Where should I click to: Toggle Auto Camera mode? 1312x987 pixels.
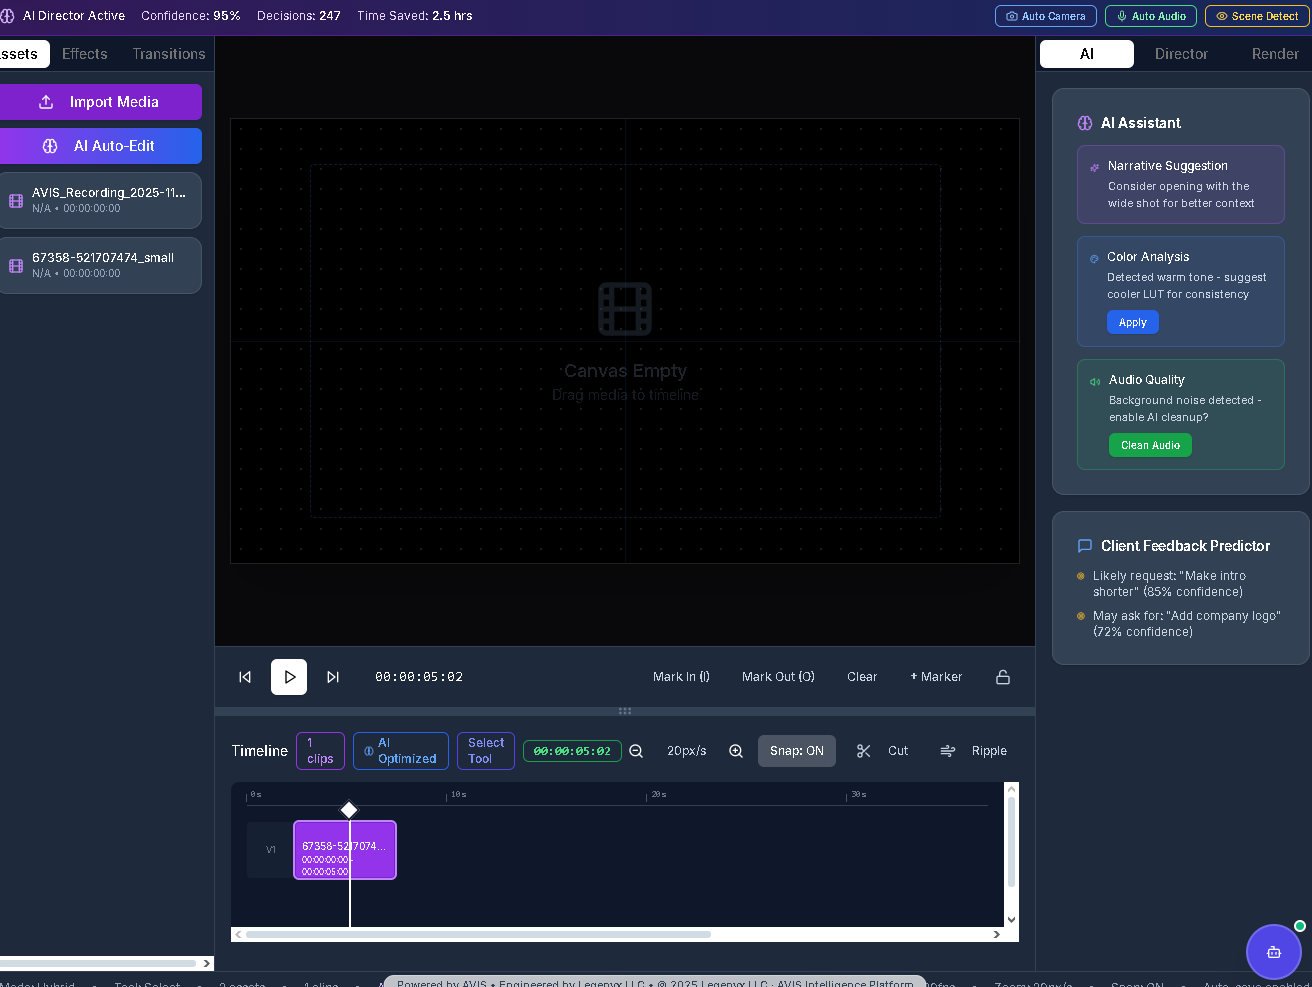(1045, 15)
